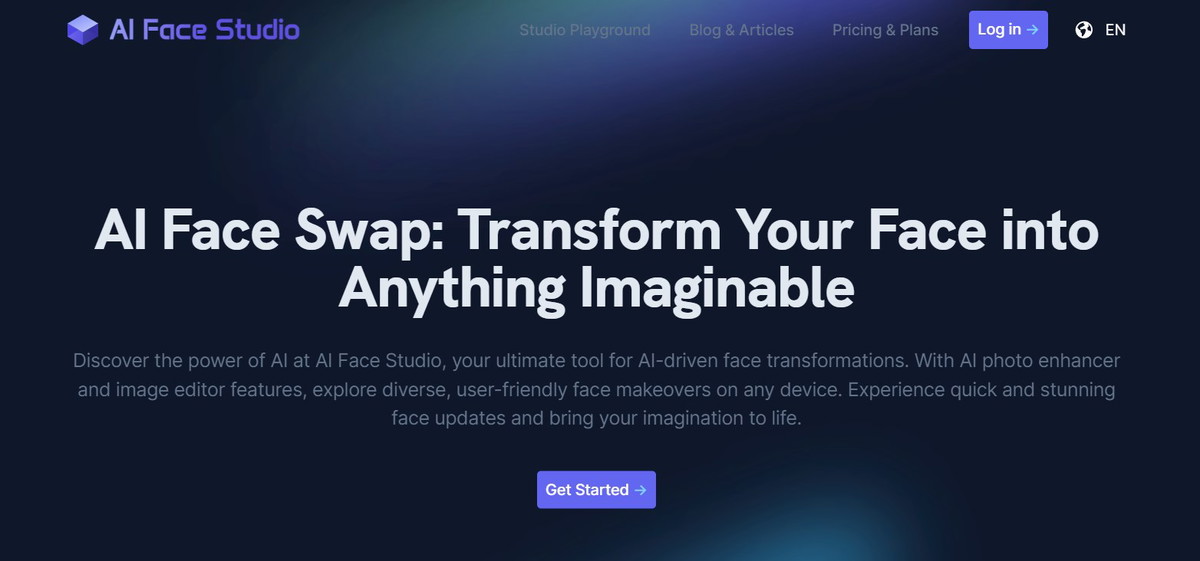Screen dimensions: 1200x561
Task: Click the Log in button
Action: (x=1008, y=30)
